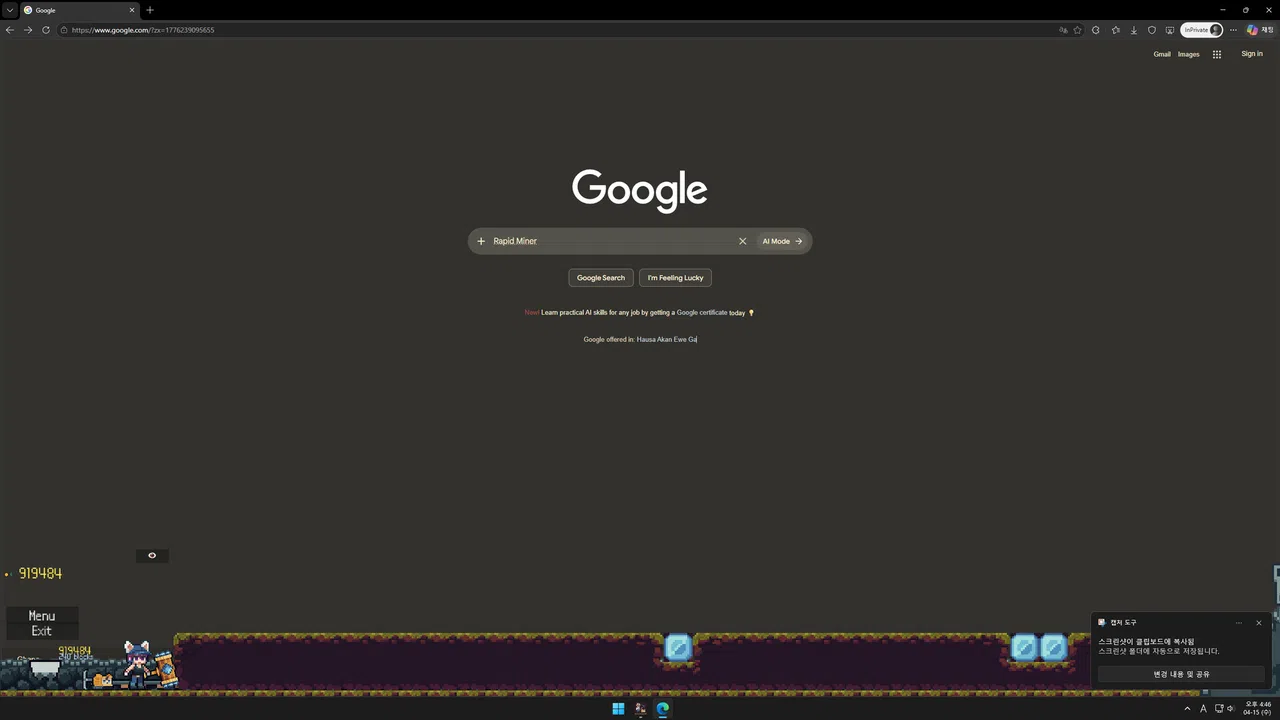Click the cat-eared miner character
Screen dimensions: 1280x720
pos(137,663)
